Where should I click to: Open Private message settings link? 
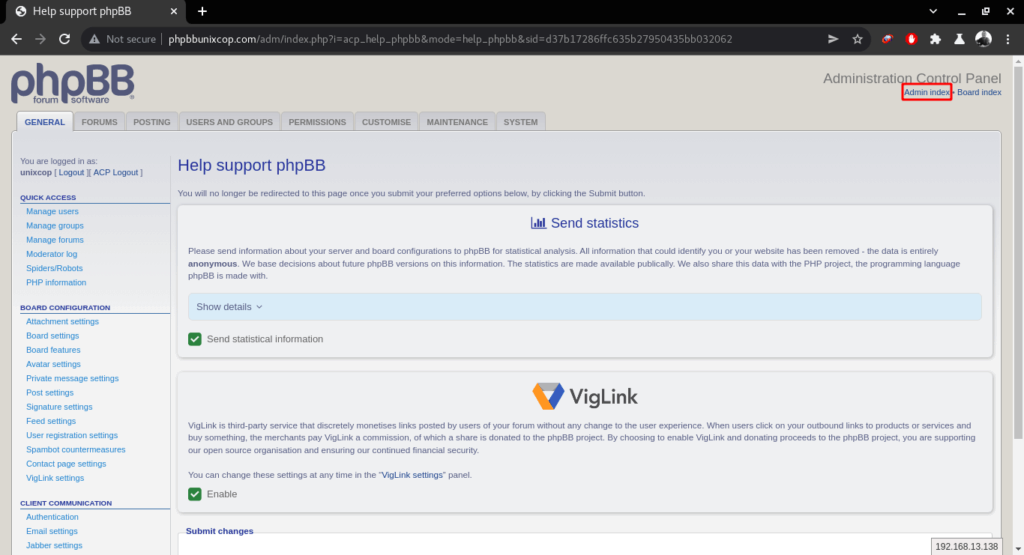(72, 379)
